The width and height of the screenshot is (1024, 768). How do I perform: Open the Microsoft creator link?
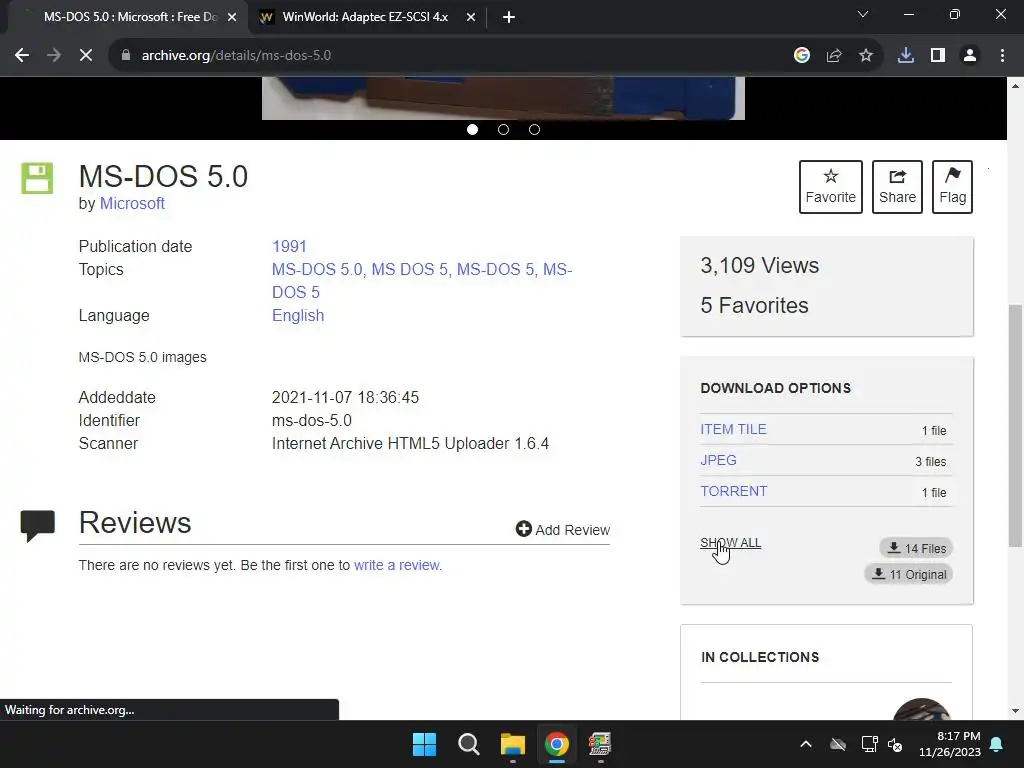[x=132, y=204]
